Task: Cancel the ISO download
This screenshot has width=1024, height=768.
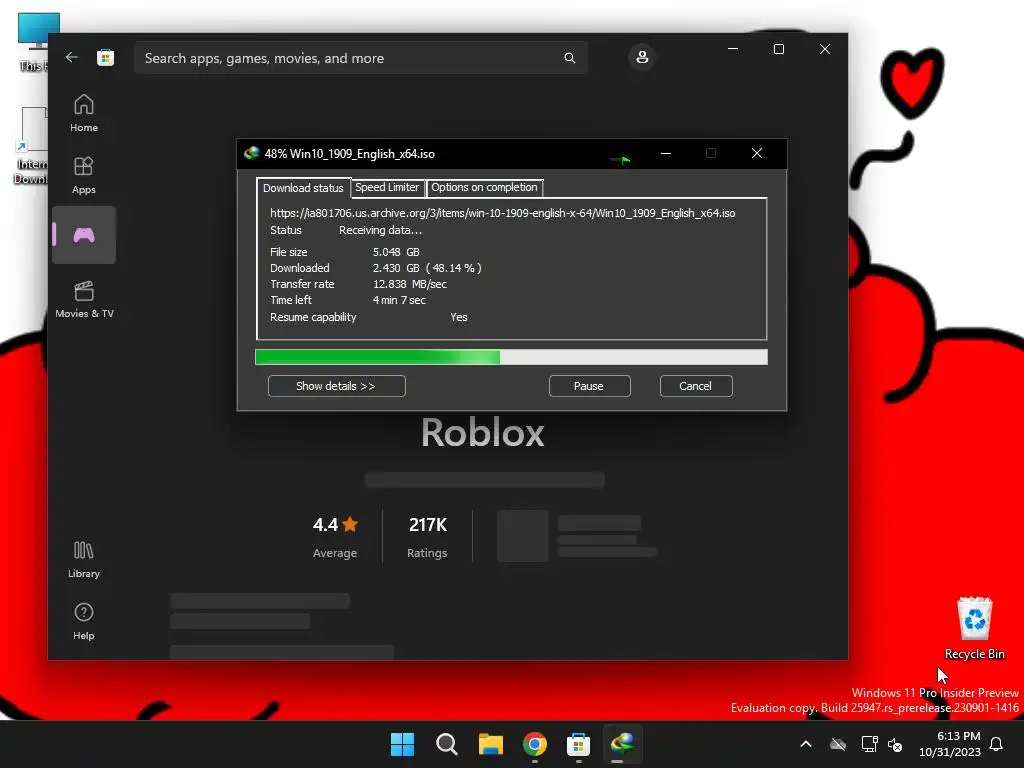Action: [696, 386]
